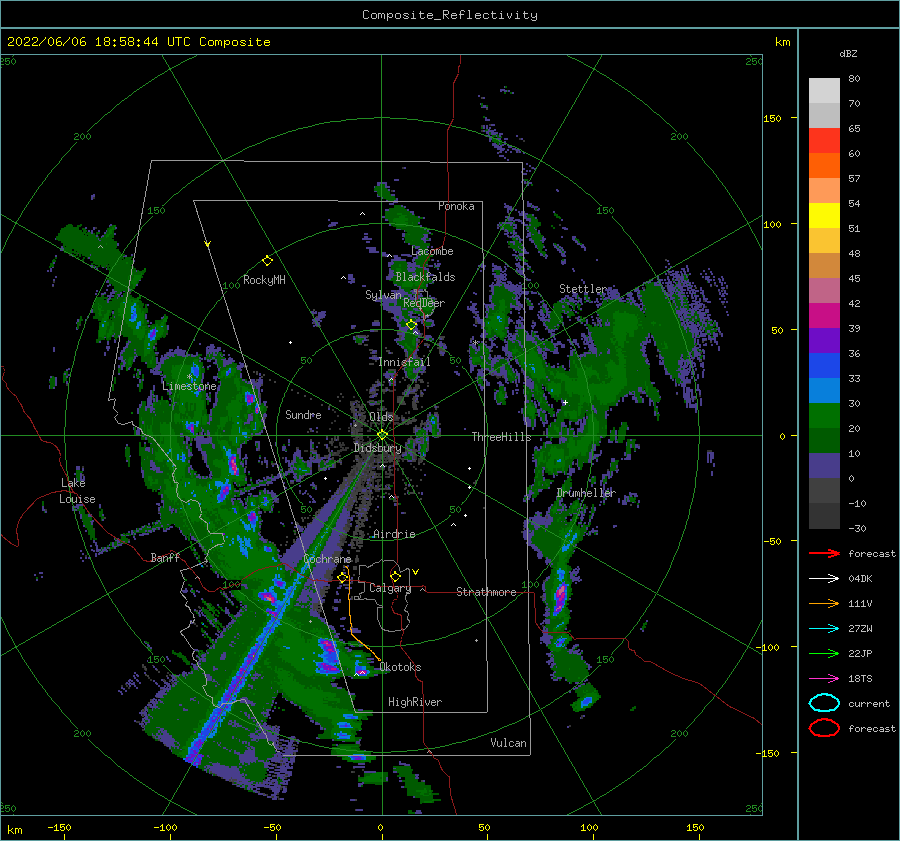Click the 42 dBZ magenta swatch
900x841 pixels.
tap(824, 316)
